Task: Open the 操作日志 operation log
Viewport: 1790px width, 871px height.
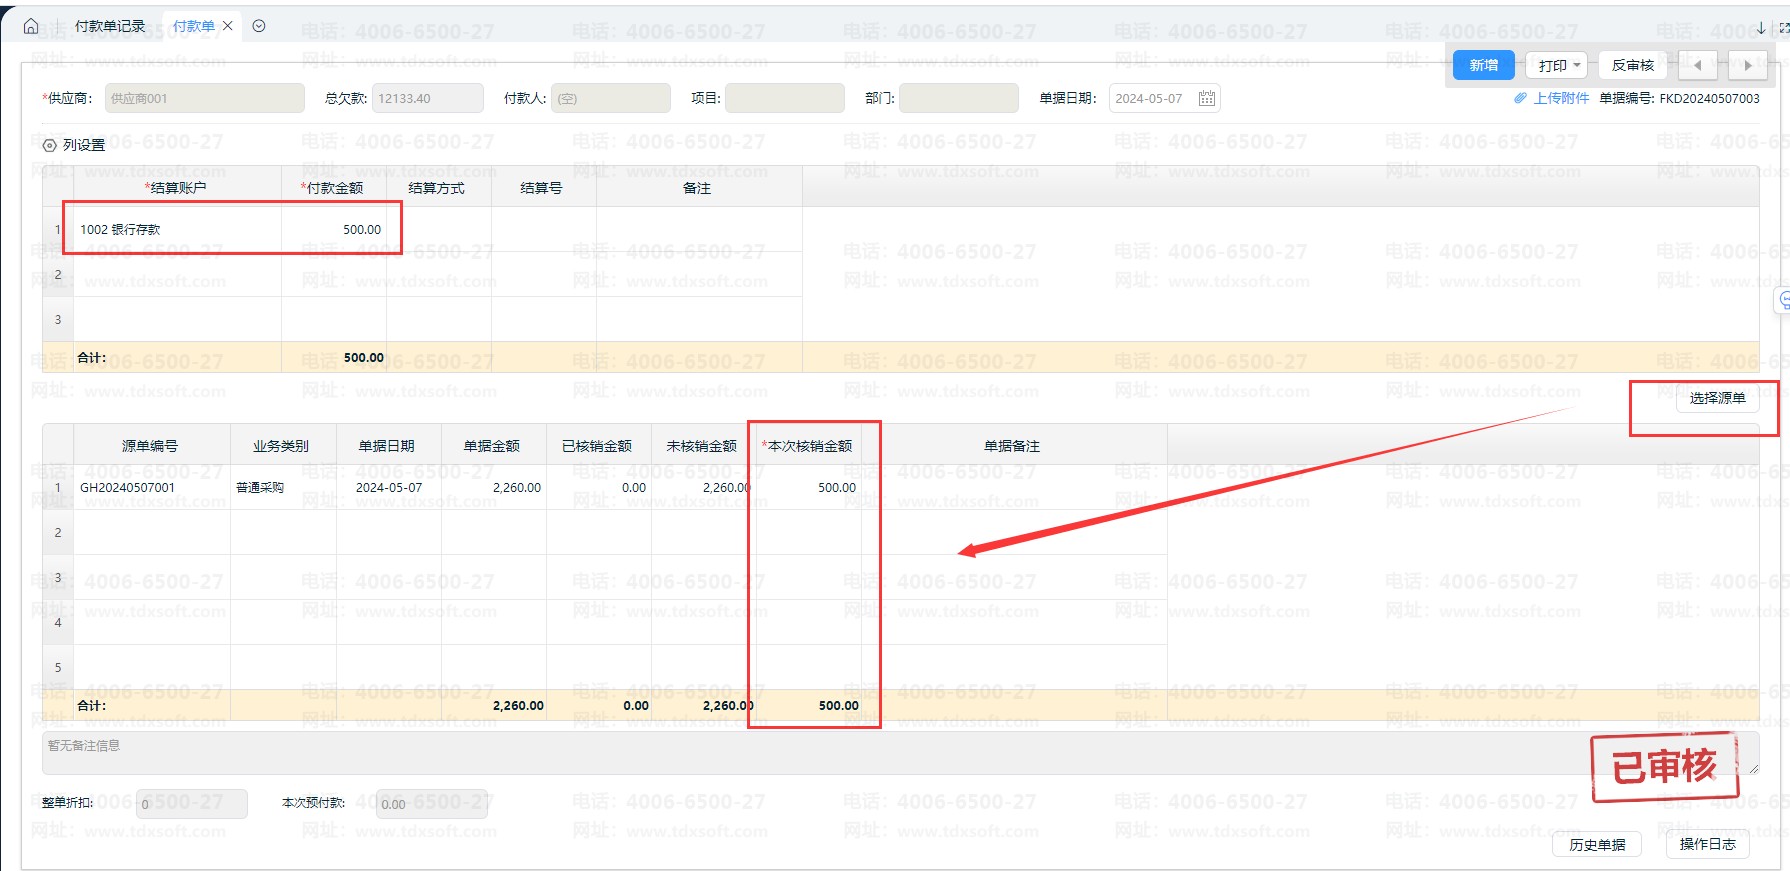Action: 1707,844
